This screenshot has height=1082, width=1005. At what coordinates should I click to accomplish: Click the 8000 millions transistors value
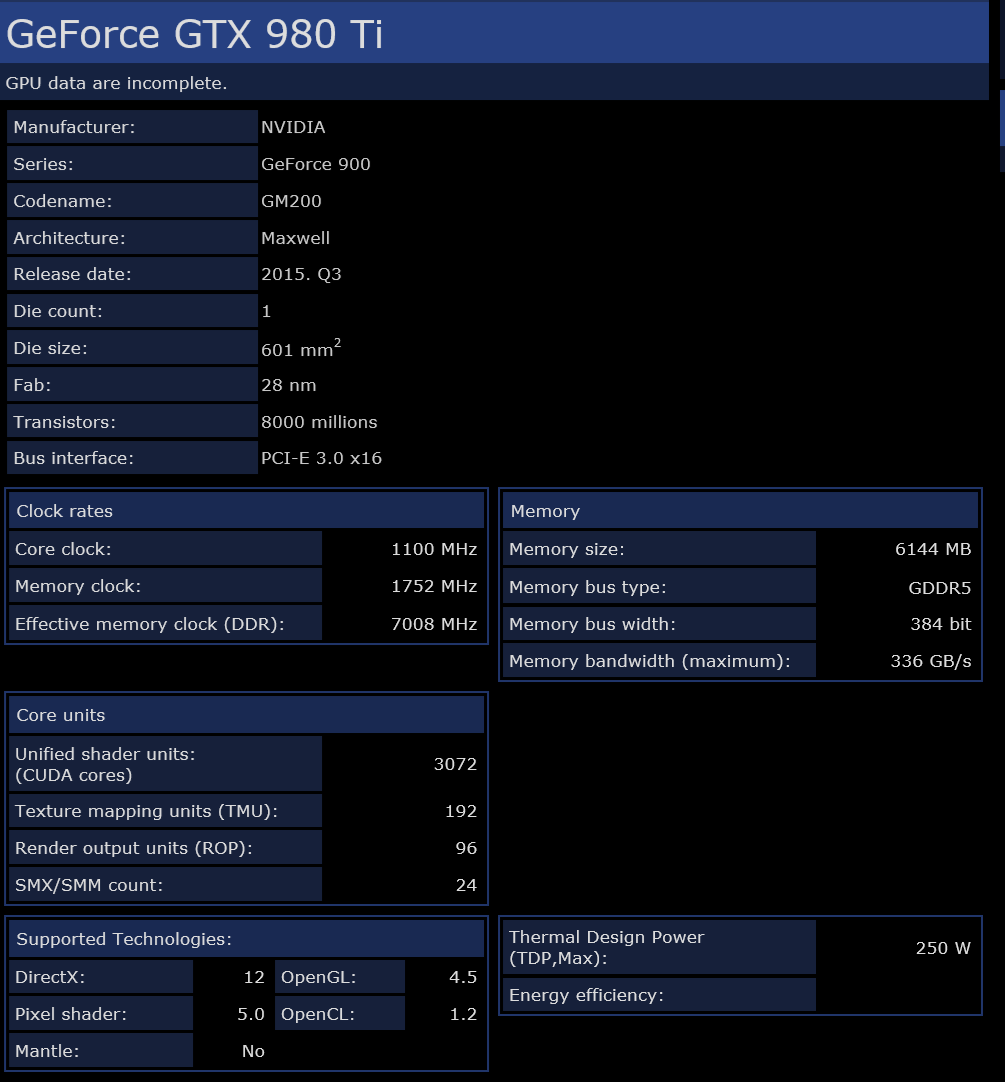point(319,422)
